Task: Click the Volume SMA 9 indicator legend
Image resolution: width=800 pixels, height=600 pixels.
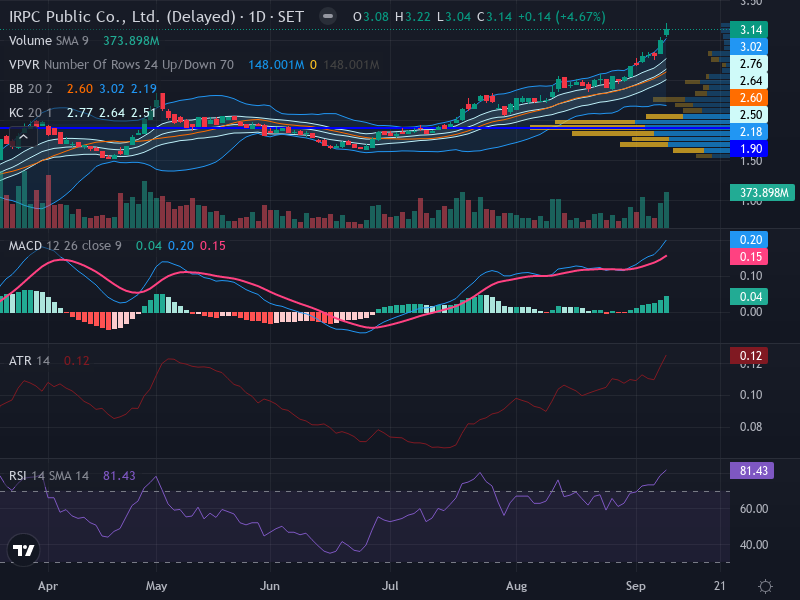Action: coord(48,41)
